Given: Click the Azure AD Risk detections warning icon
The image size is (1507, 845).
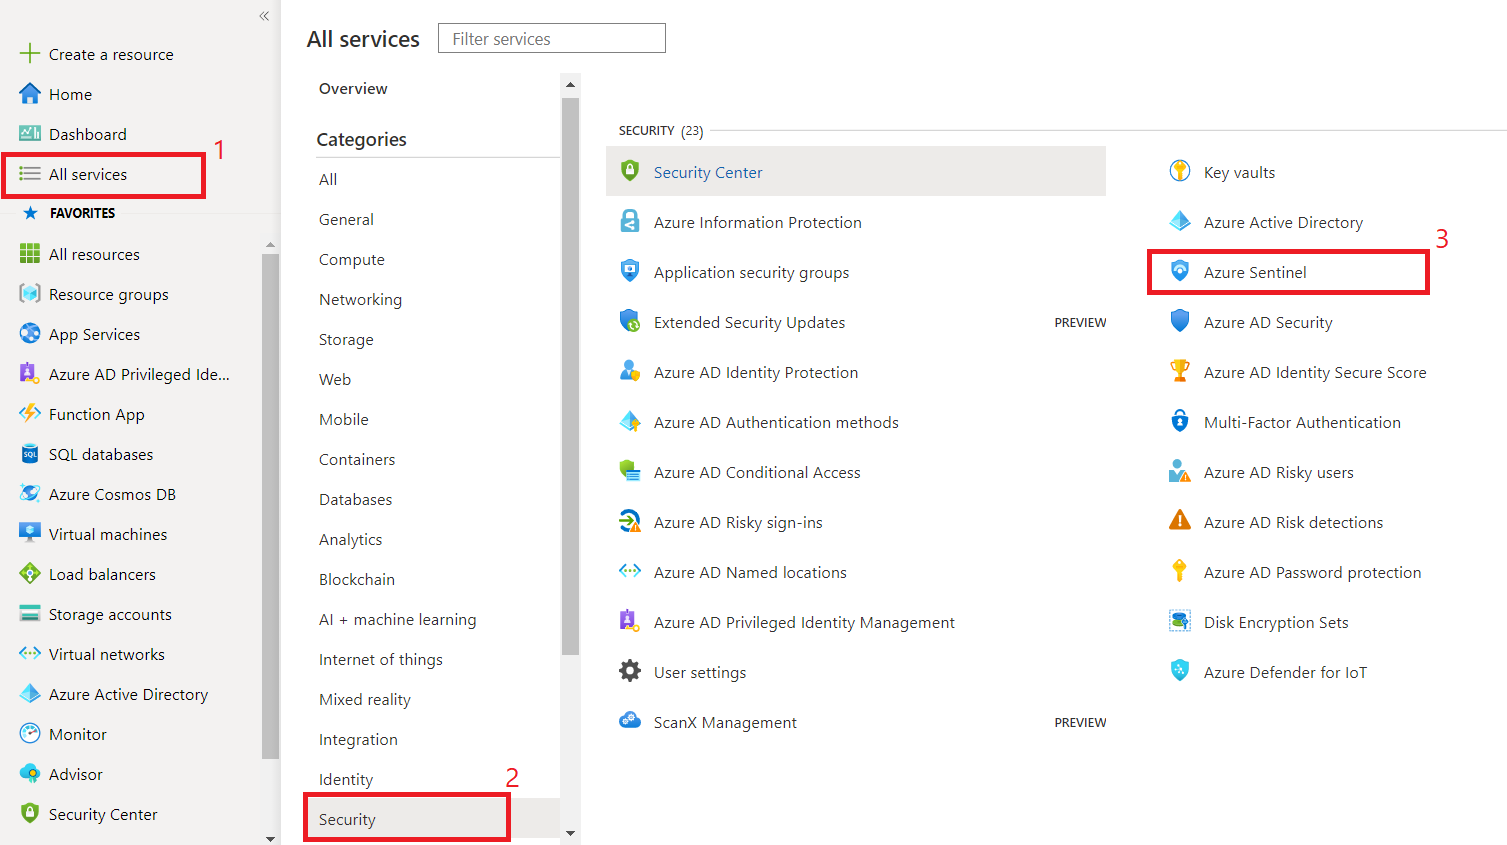Looking at the screenshot, I should (1180, 521).
